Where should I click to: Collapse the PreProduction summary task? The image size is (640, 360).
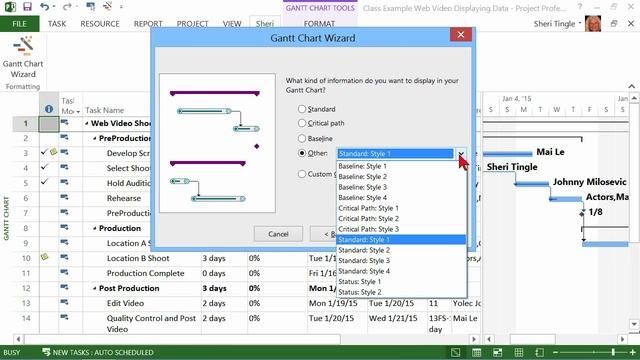95,138
